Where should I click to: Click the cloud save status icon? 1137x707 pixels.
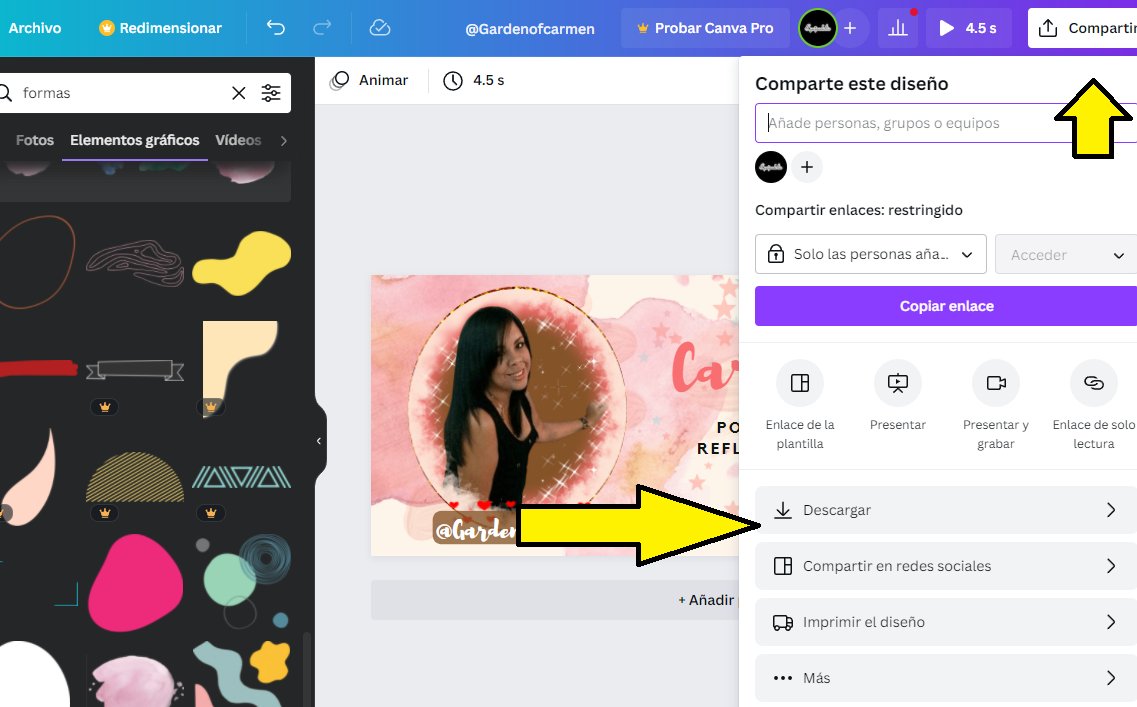click(380, 28)
